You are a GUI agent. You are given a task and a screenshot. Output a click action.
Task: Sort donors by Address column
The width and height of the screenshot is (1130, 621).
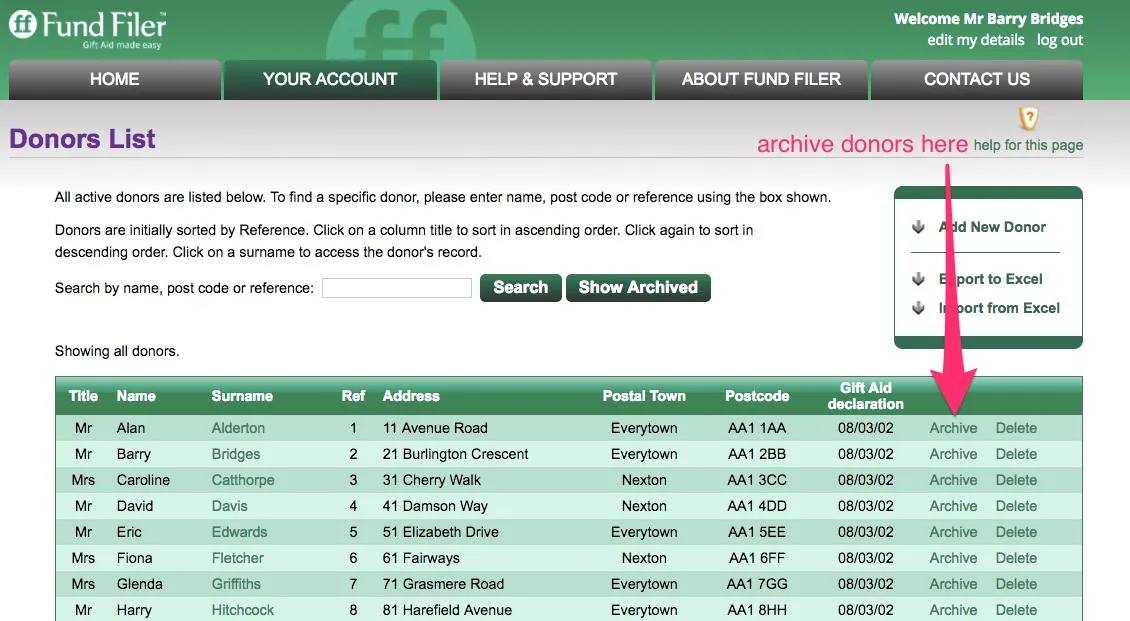point(411,396)
